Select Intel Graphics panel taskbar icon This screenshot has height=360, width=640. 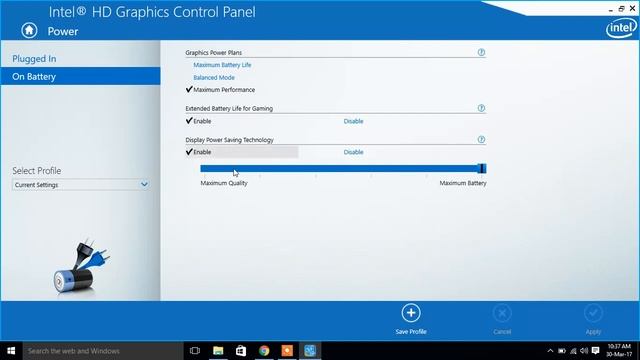click(x=310, y=351)
